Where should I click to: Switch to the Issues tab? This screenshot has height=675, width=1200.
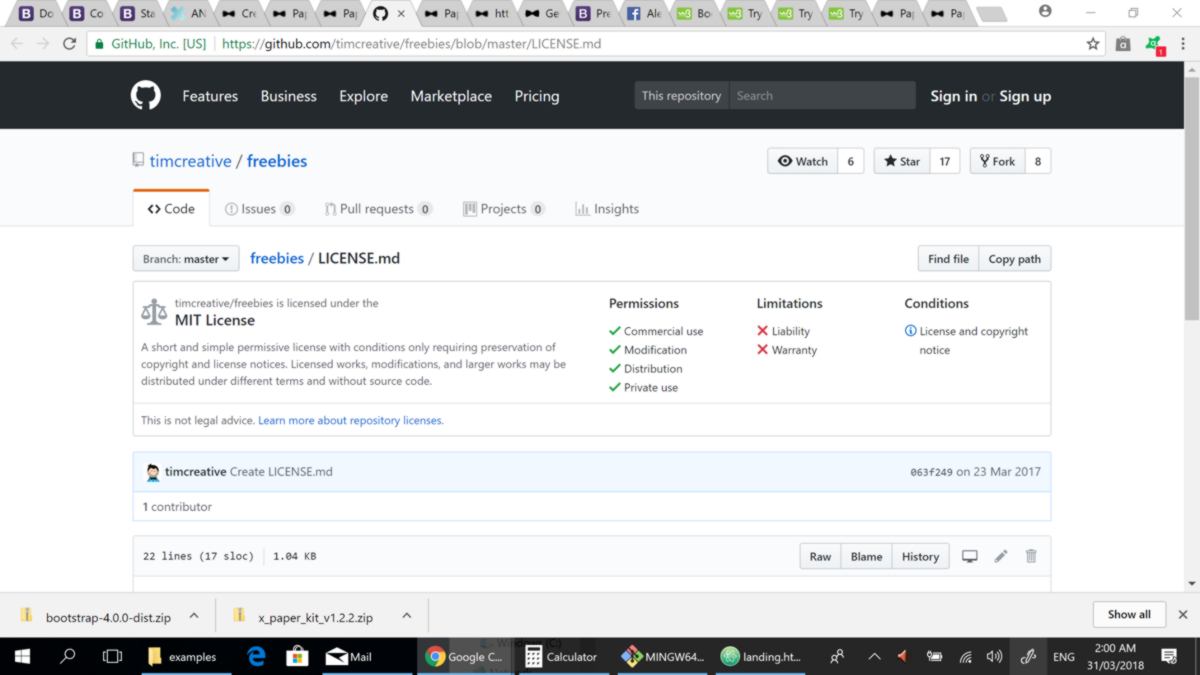click(260, 209)
